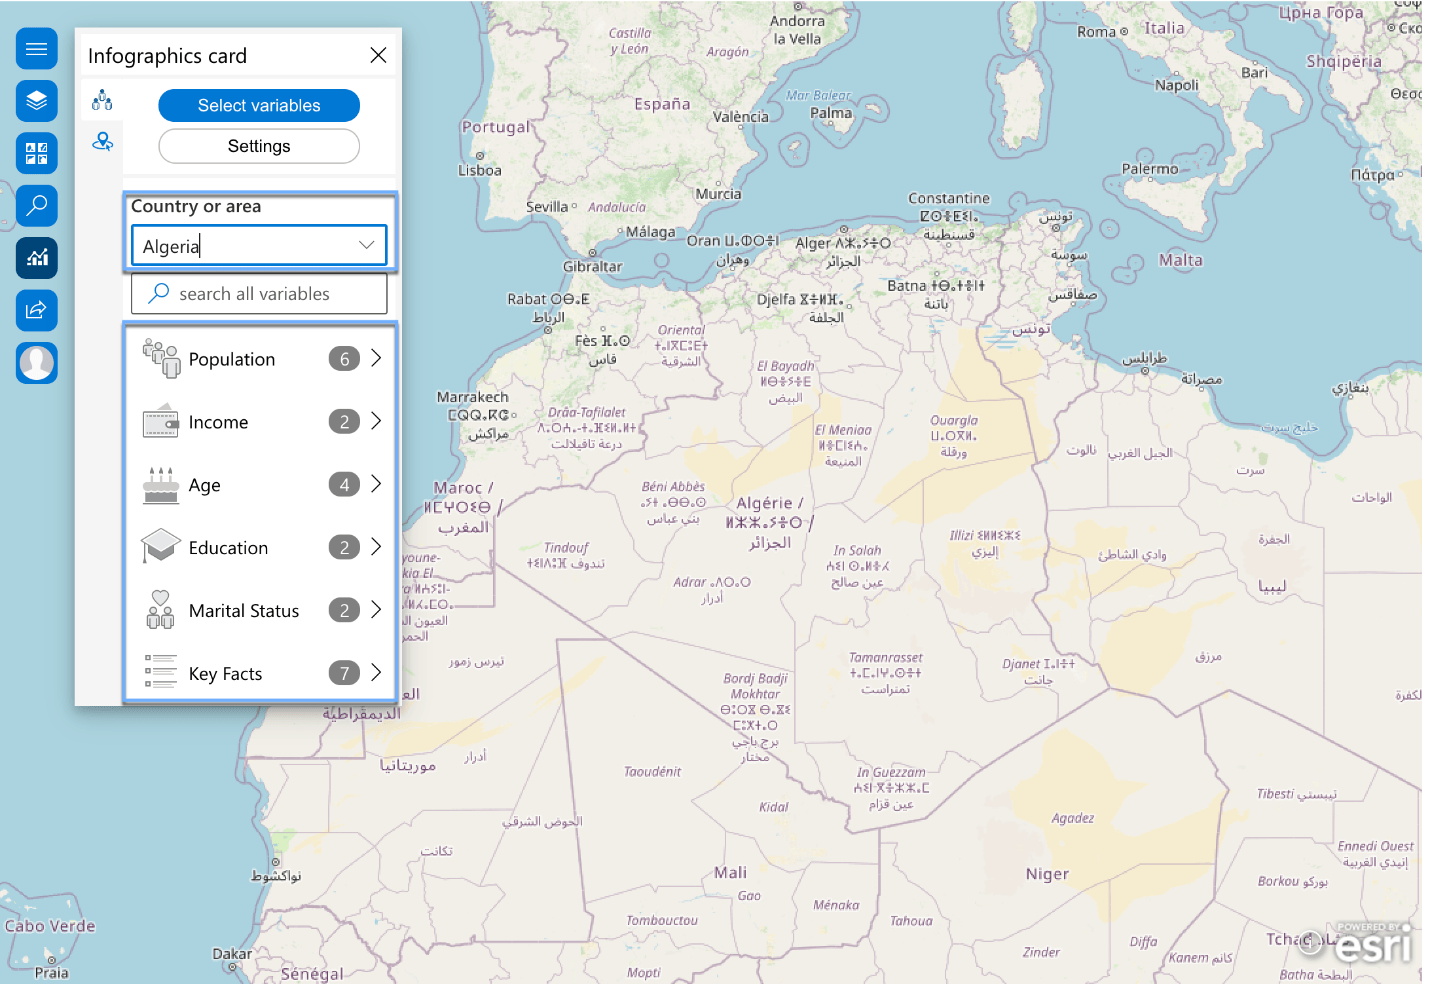The image size is (1430, 997).
Task: Click the magnifier icon in variable search
Action: pyautogui.click(x=158, y=293)
